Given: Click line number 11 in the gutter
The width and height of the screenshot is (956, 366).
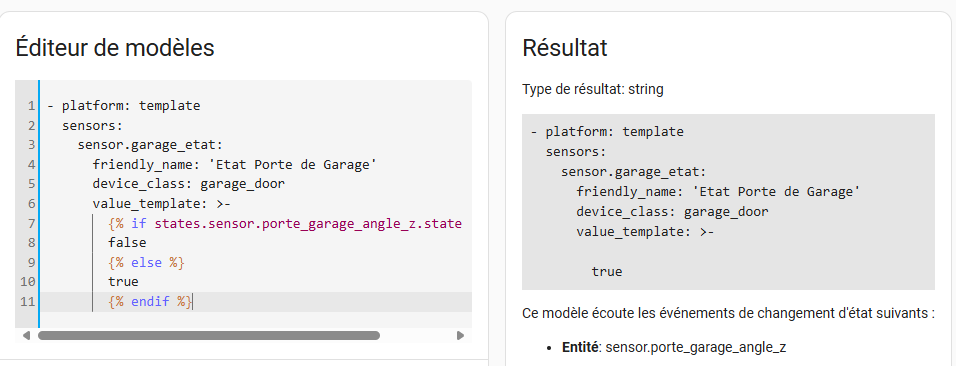Looking at the screenshot, I should pyautogui.click(x=28, y=301).
